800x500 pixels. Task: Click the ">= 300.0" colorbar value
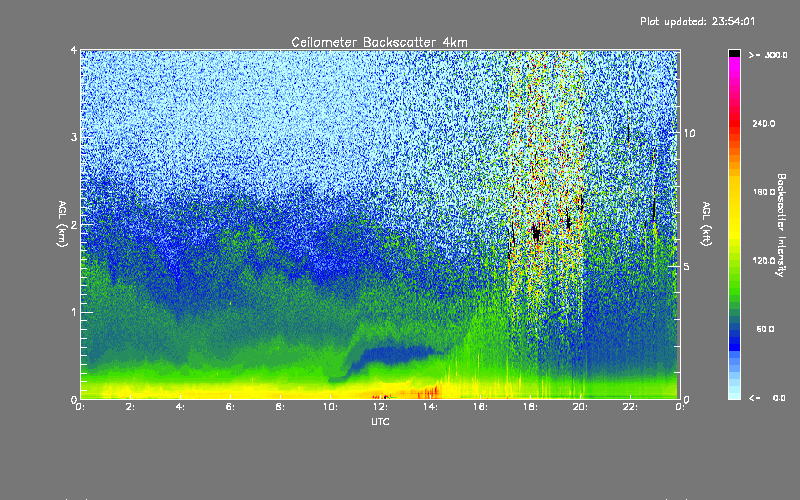(768, 55)
